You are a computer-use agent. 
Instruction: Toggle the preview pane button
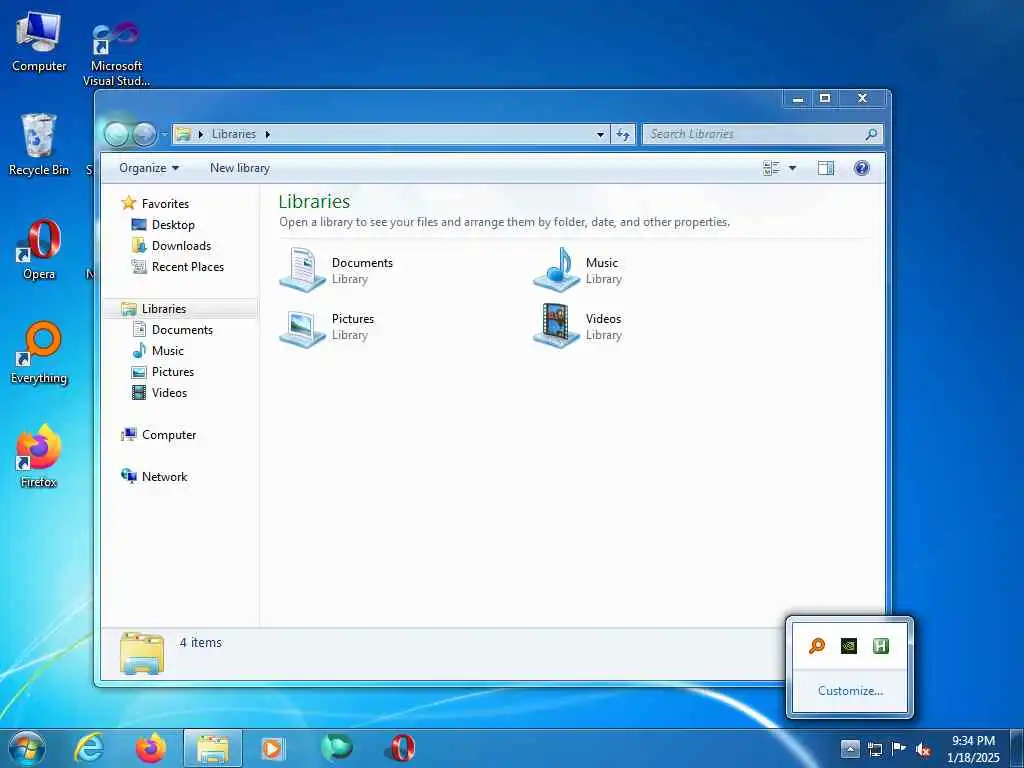click(825, 168)
